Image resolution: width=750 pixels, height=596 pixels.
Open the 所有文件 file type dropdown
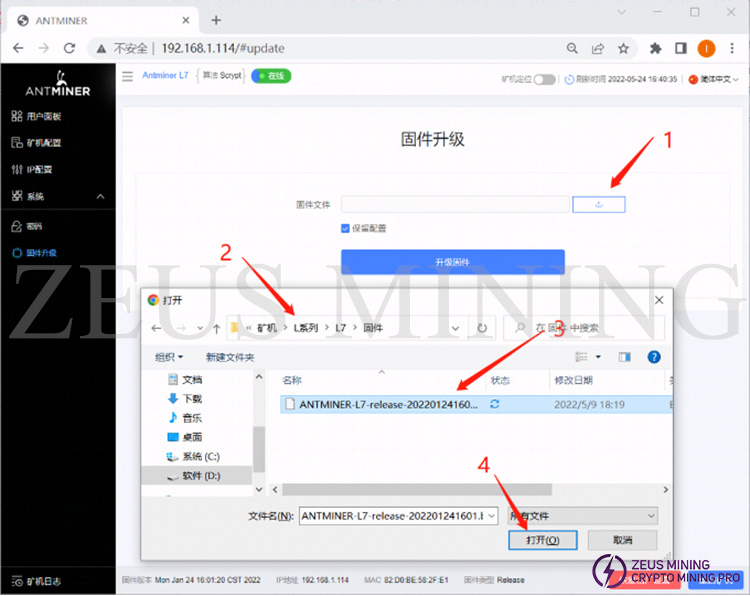pos(582,515)
